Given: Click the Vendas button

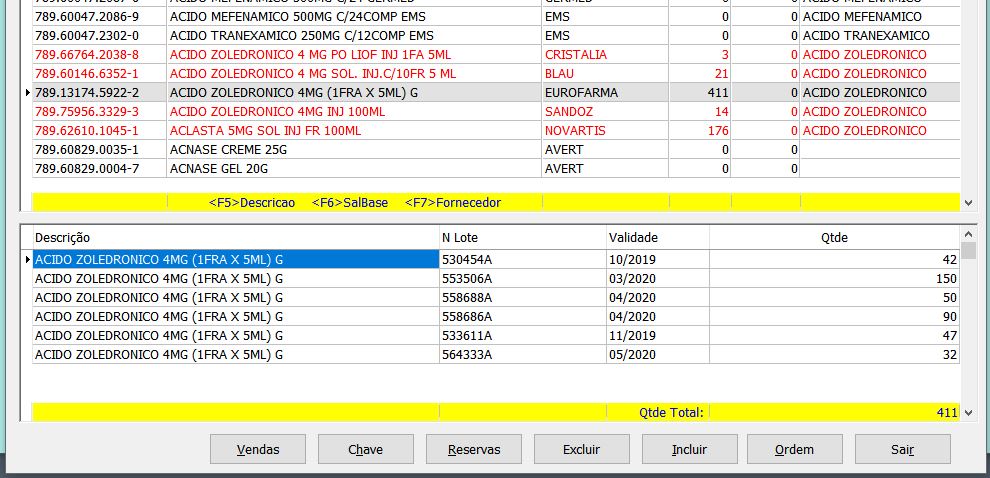Looking at the screenshot, I should (258, 449).
